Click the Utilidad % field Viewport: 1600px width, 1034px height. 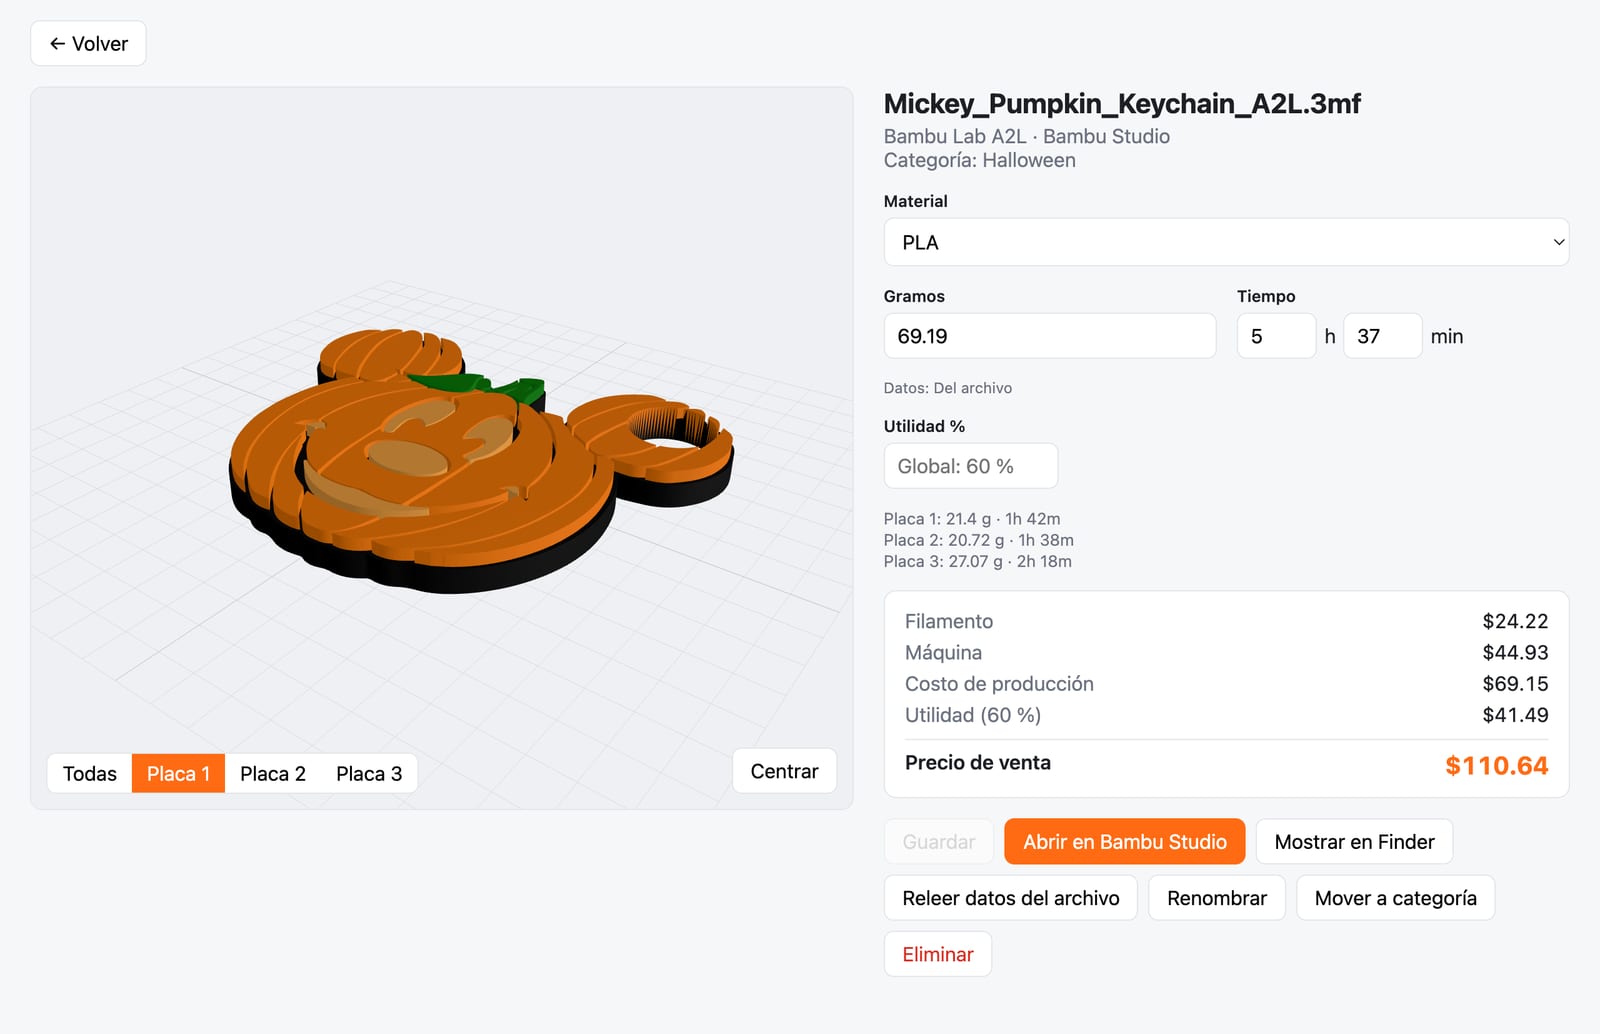971,466
